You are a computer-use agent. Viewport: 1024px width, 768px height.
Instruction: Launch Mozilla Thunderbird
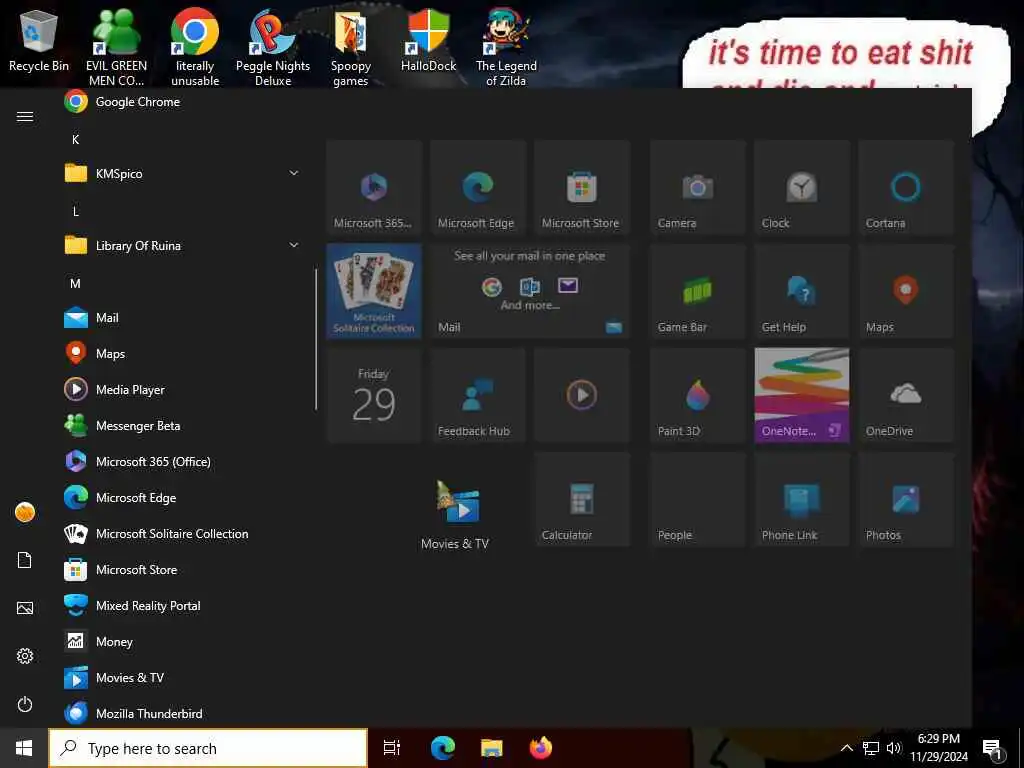pos(182,714)
